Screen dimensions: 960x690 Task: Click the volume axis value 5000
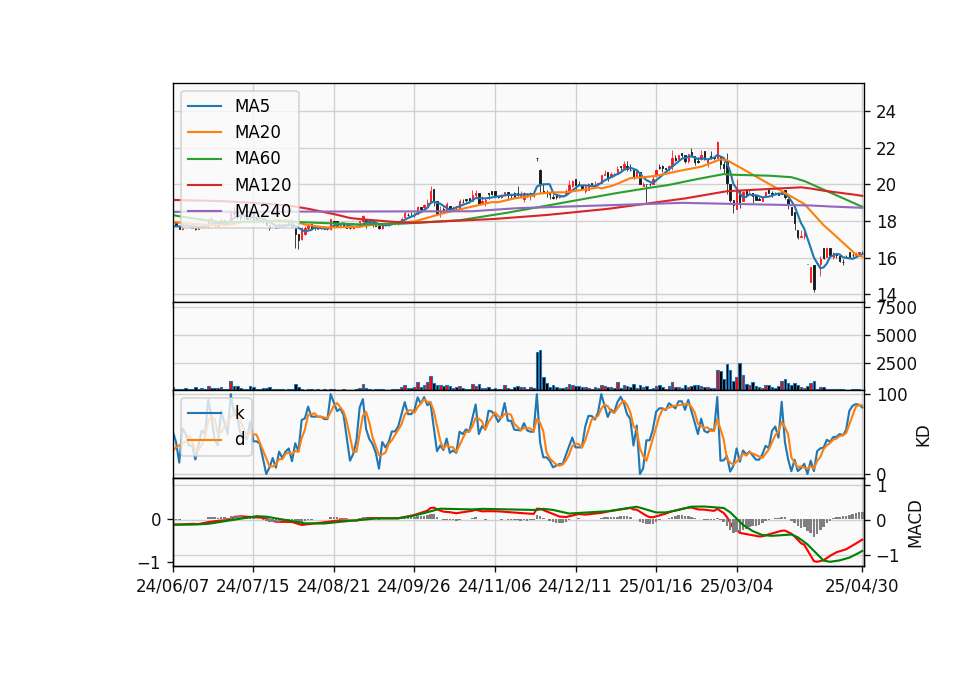point(896,336)
